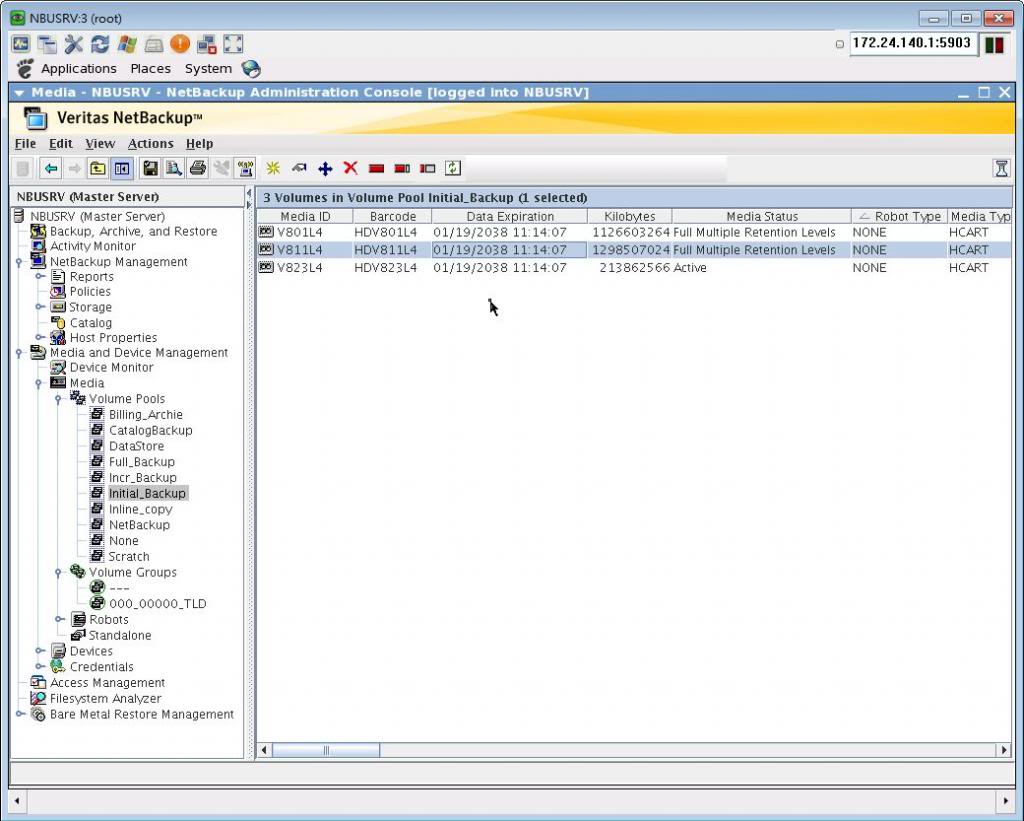
Task: Expand the Reports tree node
Action: pos(40,277)
